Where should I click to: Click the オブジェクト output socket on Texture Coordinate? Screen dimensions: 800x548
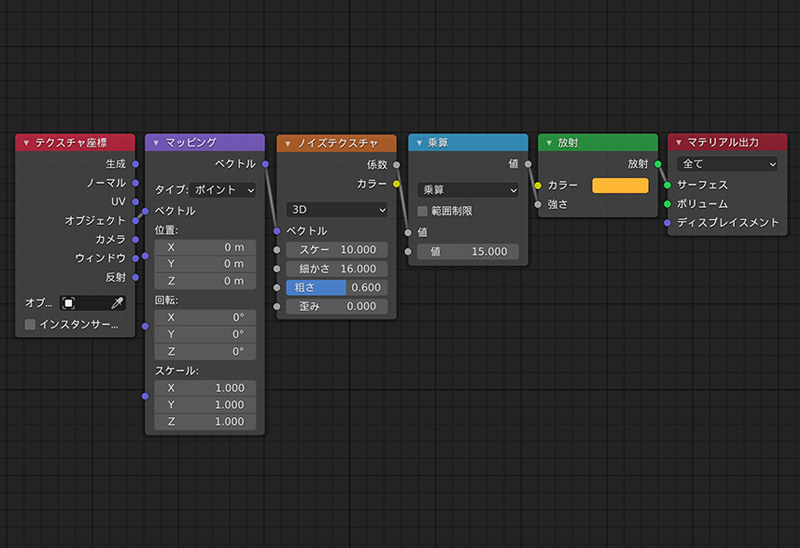pos(135,220)
